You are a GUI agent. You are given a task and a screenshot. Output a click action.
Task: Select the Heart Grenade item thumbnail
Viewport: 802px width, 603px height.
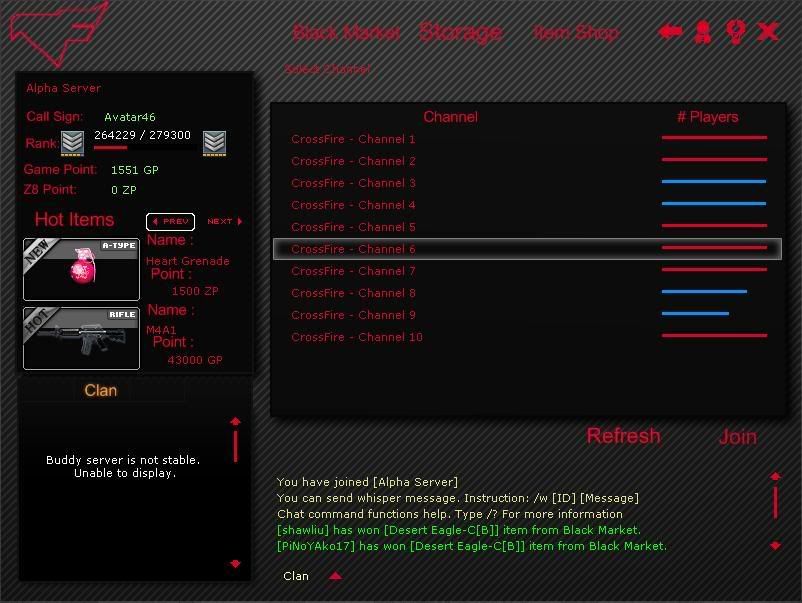pyautogui.click(x=81, y=269)
